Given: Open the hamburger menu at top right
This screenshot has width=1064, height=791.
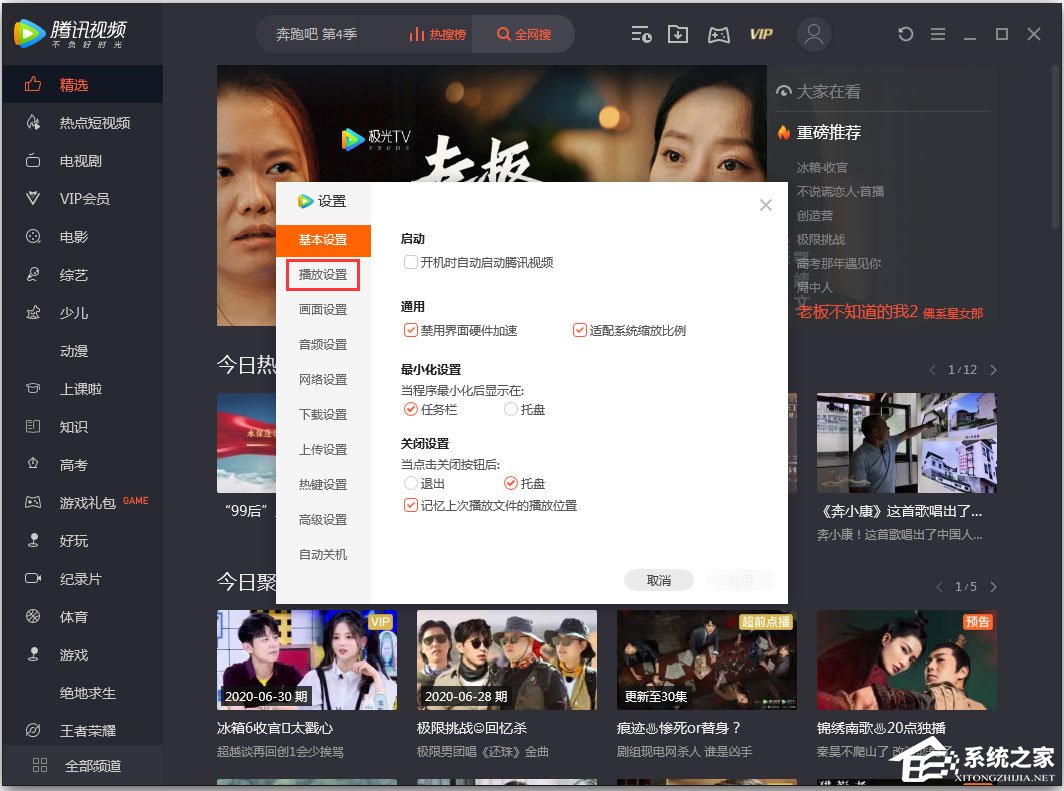Looking at the screenshot, I should click(x=937, y=33).
